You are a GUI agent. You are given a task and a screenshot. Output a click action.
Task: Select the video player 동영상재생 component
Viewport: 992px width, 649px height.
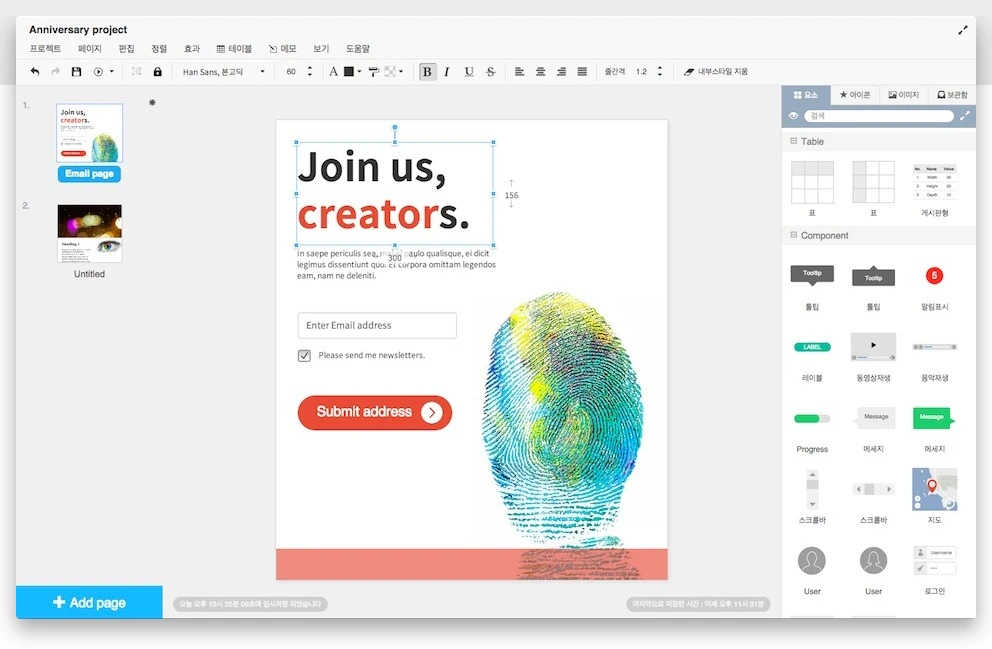(x=873, y=347)
